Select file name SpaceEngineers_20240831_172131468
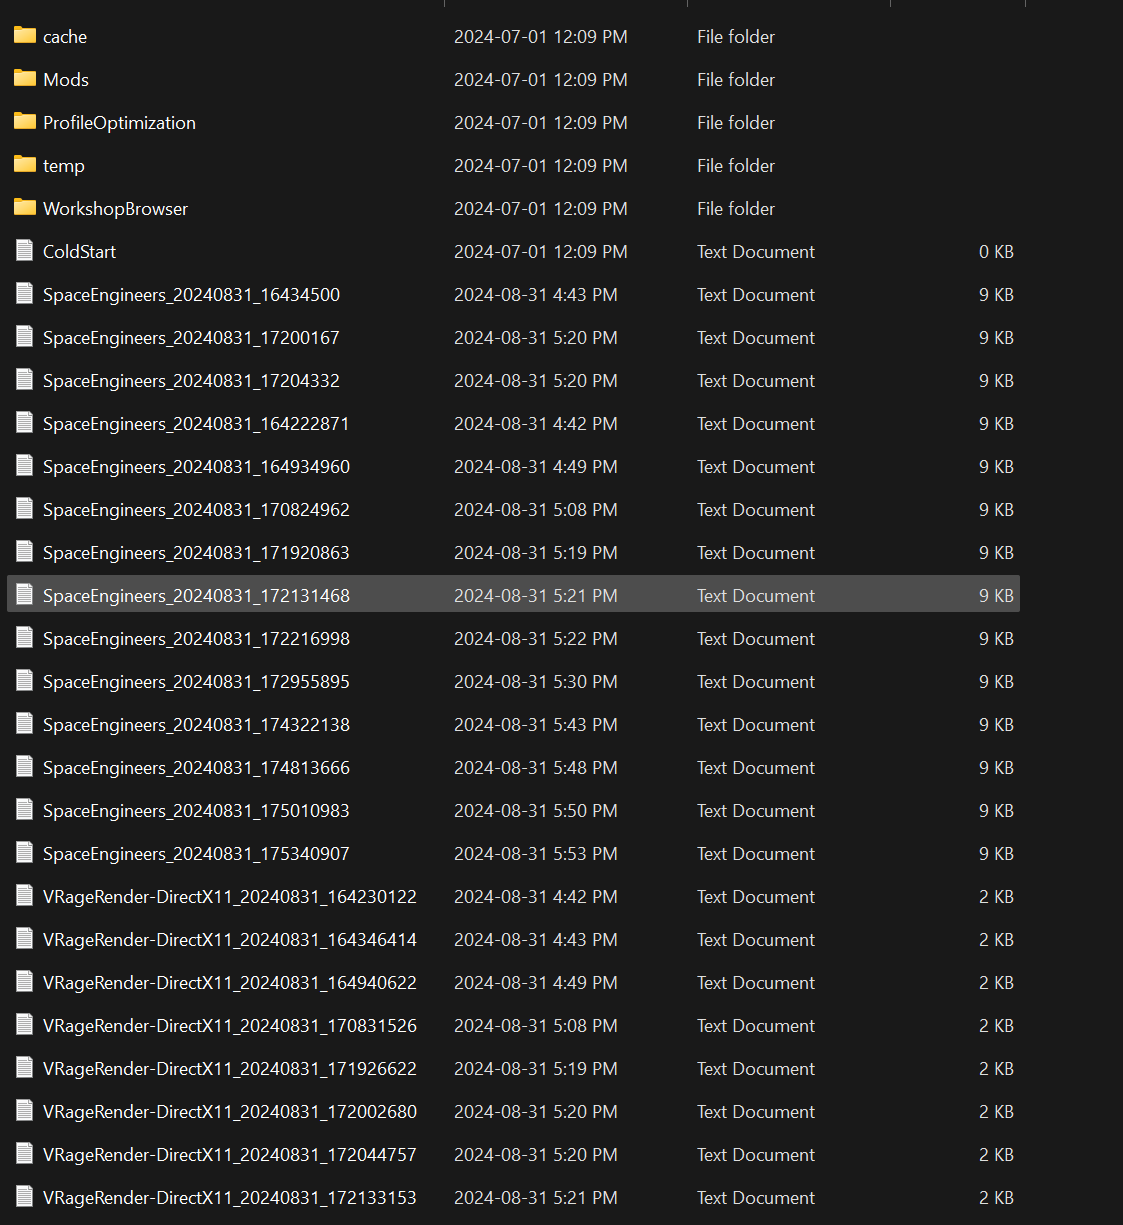Viewport: 1123px width, 1225px height. point(196,596)
